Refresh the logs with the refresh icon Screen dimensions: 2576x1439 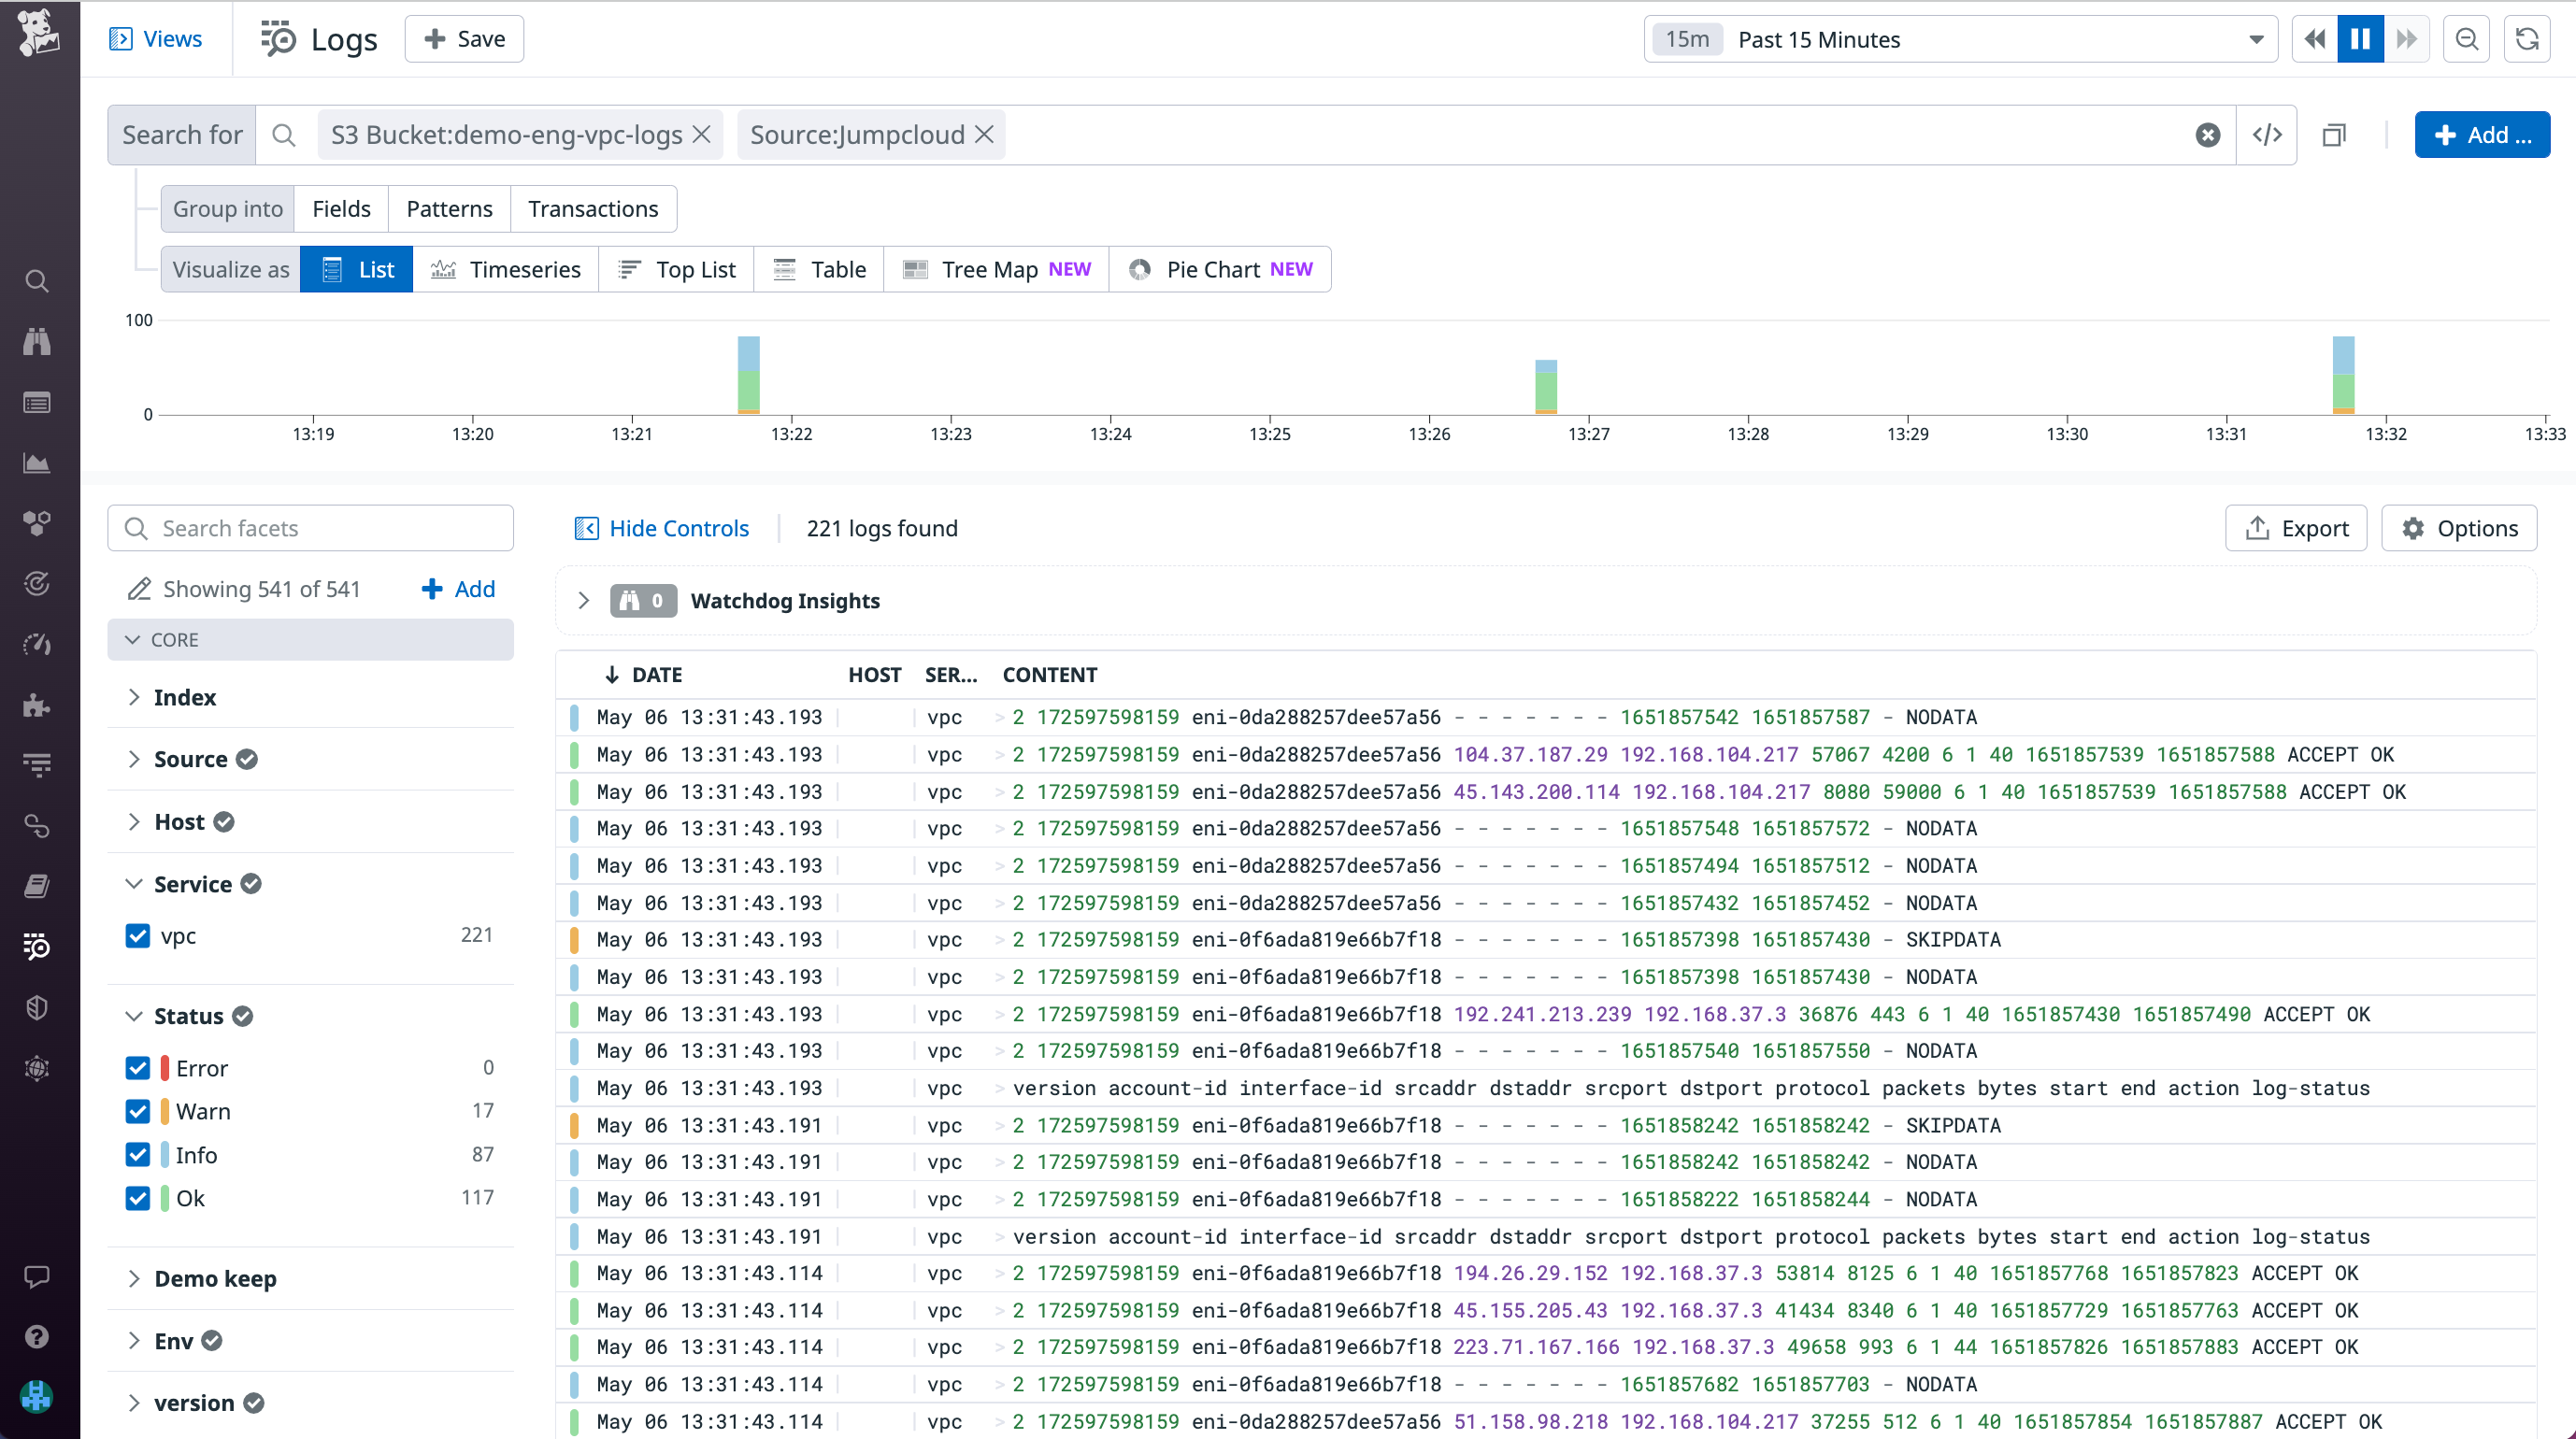coord(2528,39)
